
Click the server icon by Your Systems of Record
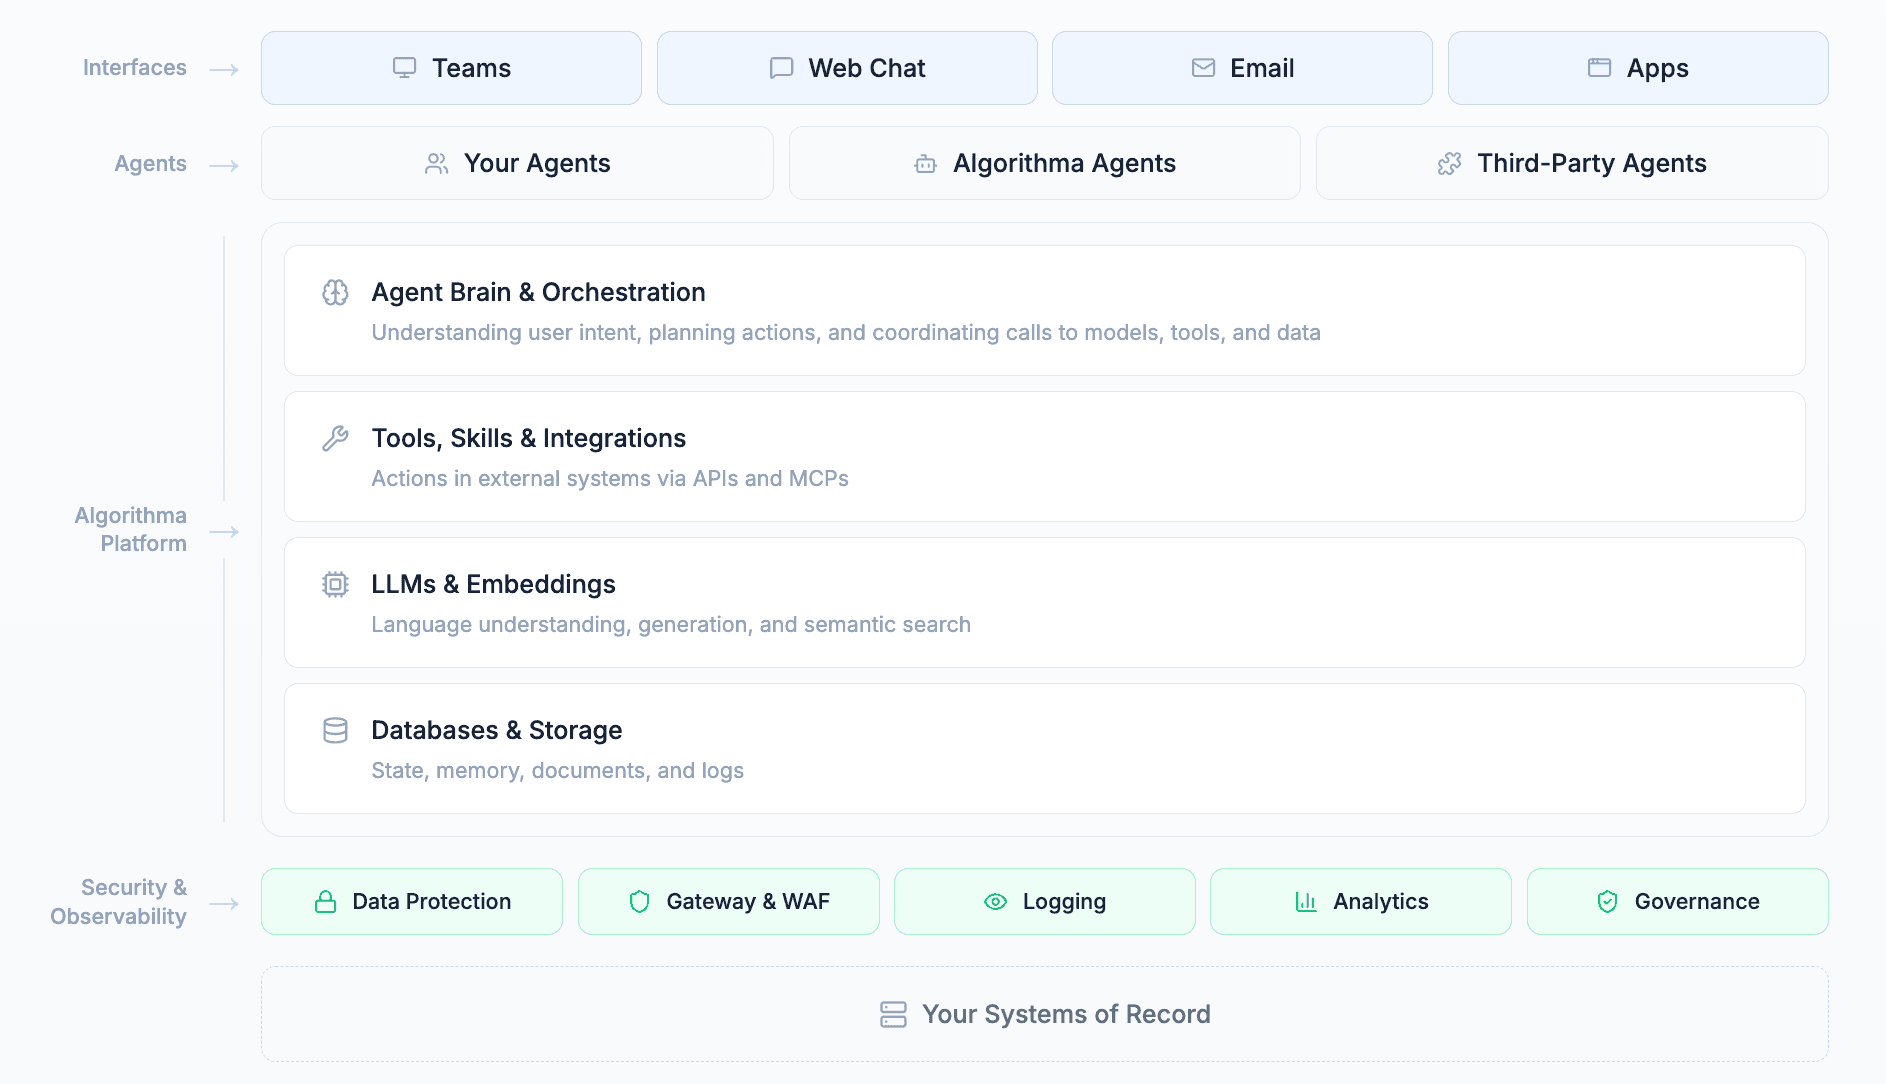(893, 1014)
